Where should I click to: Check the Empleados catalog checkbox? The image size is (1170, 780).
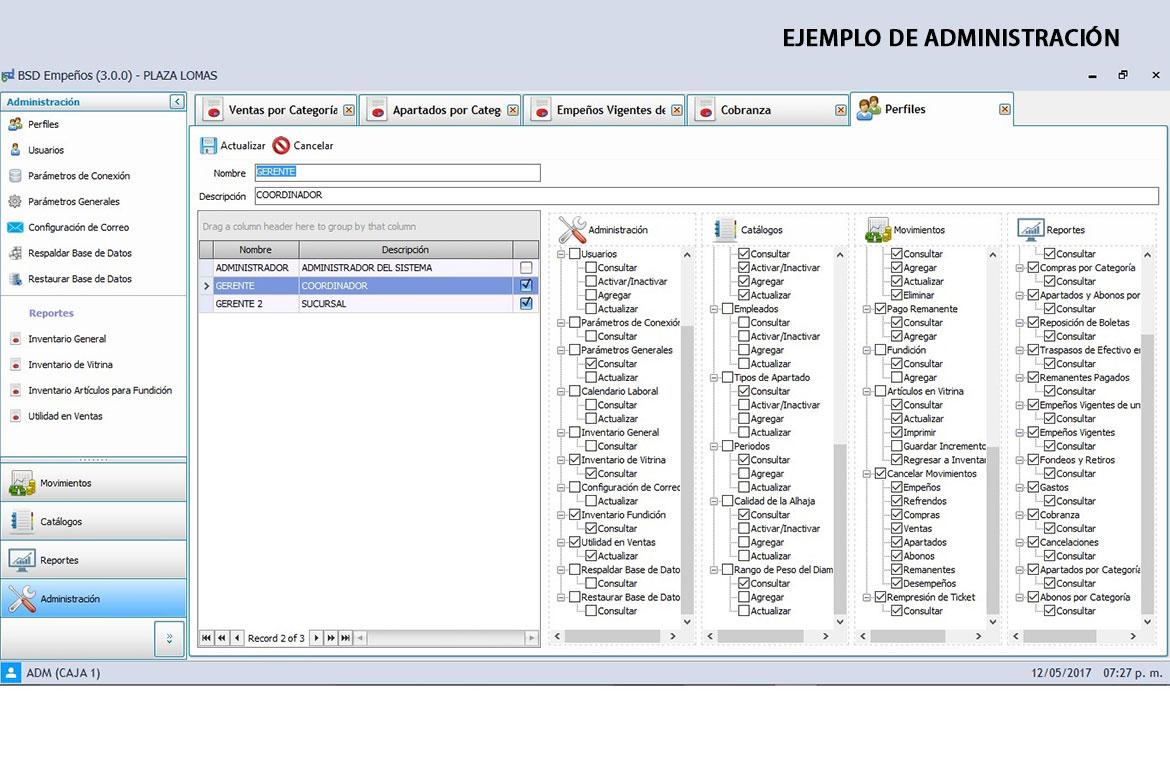click(728, 308)
